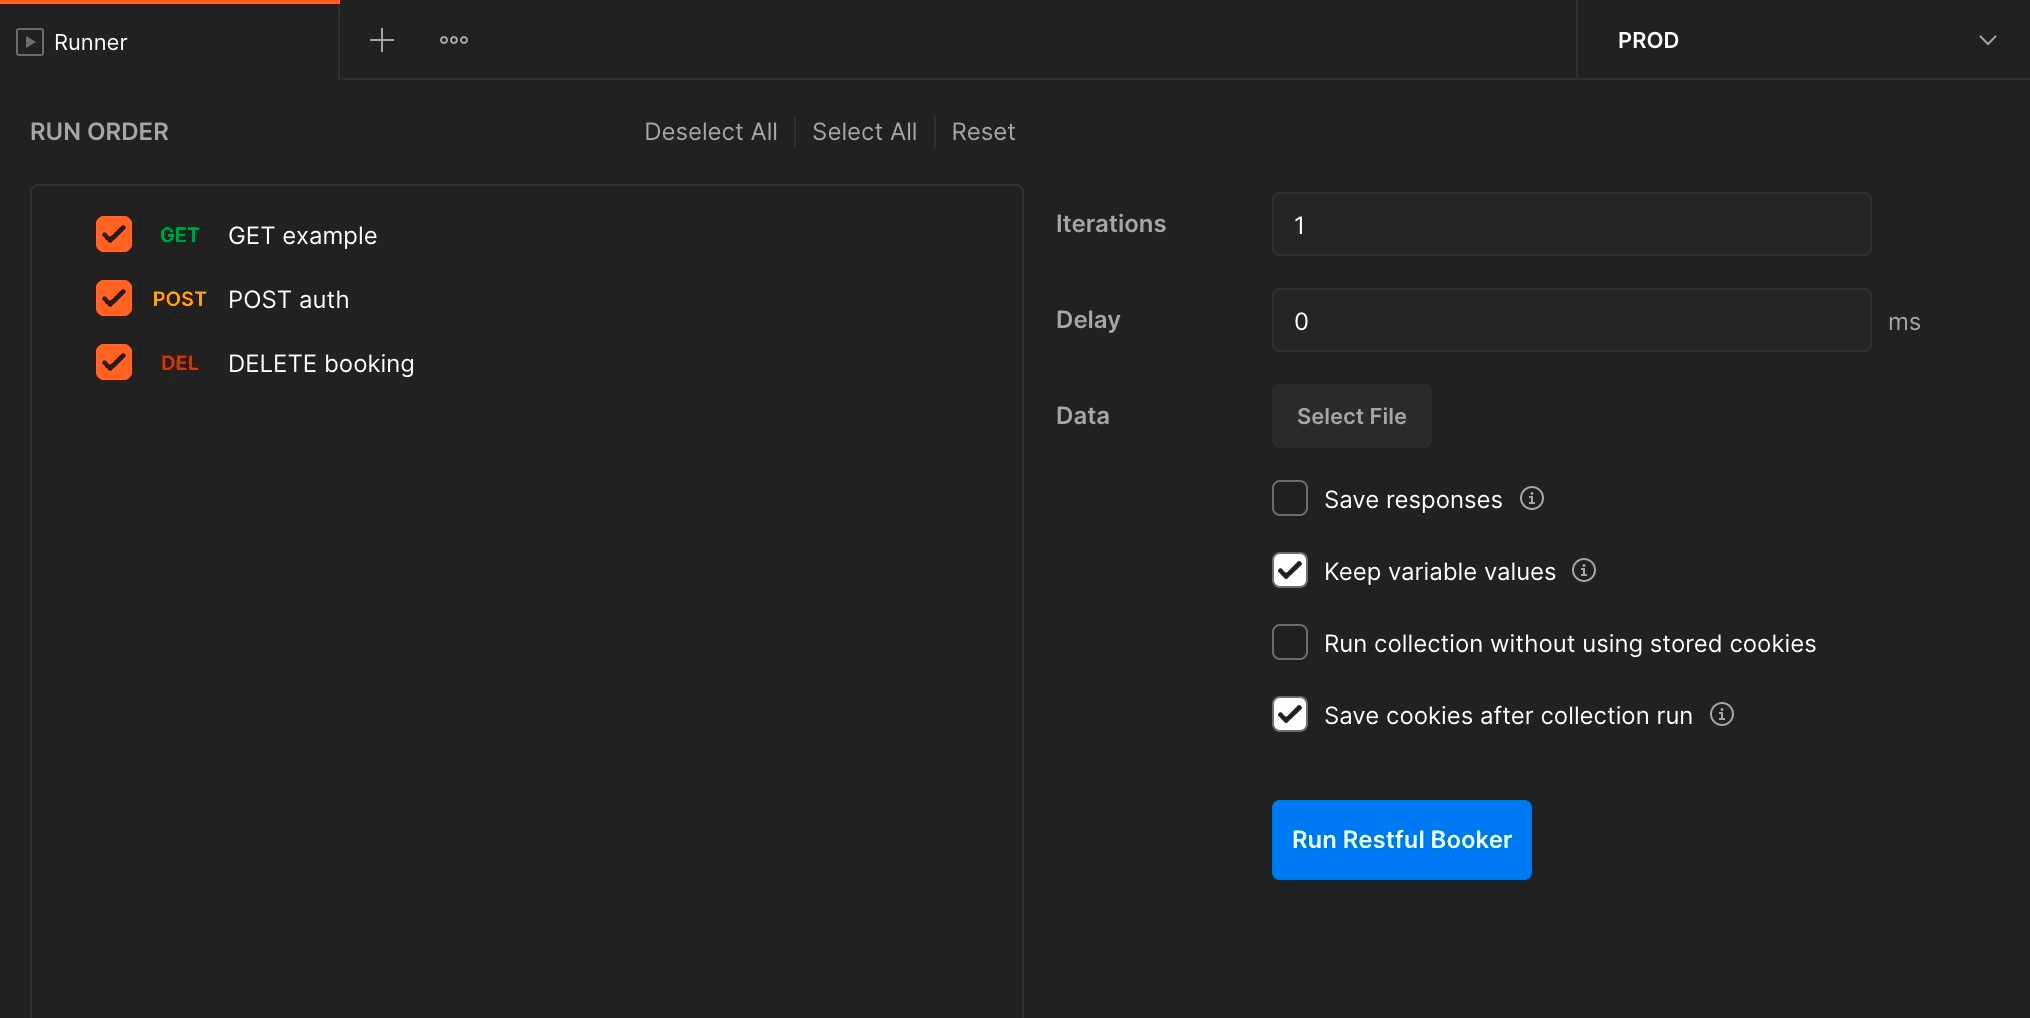Click the Runner play icon
This screenshot has height=1018, width=2030.
tap(30, 42)
